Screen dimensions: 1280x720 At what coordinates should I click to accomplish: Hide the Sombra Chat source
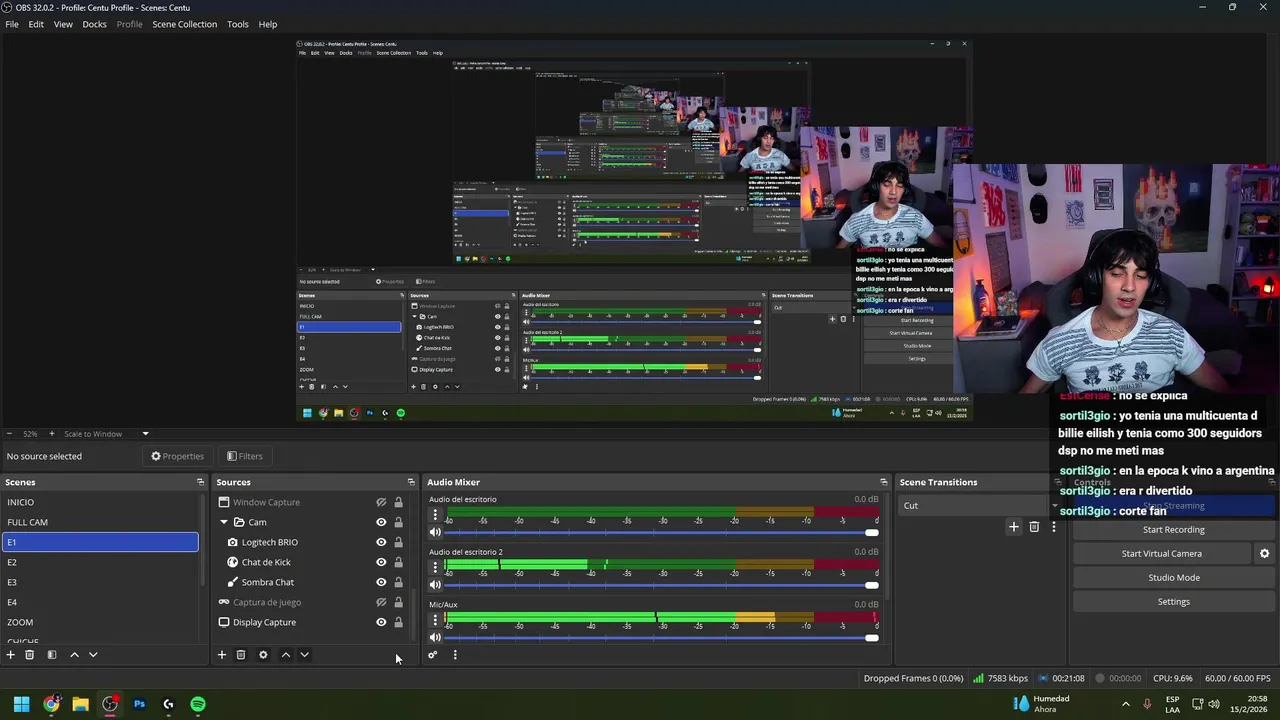click(x=381, y=582)
